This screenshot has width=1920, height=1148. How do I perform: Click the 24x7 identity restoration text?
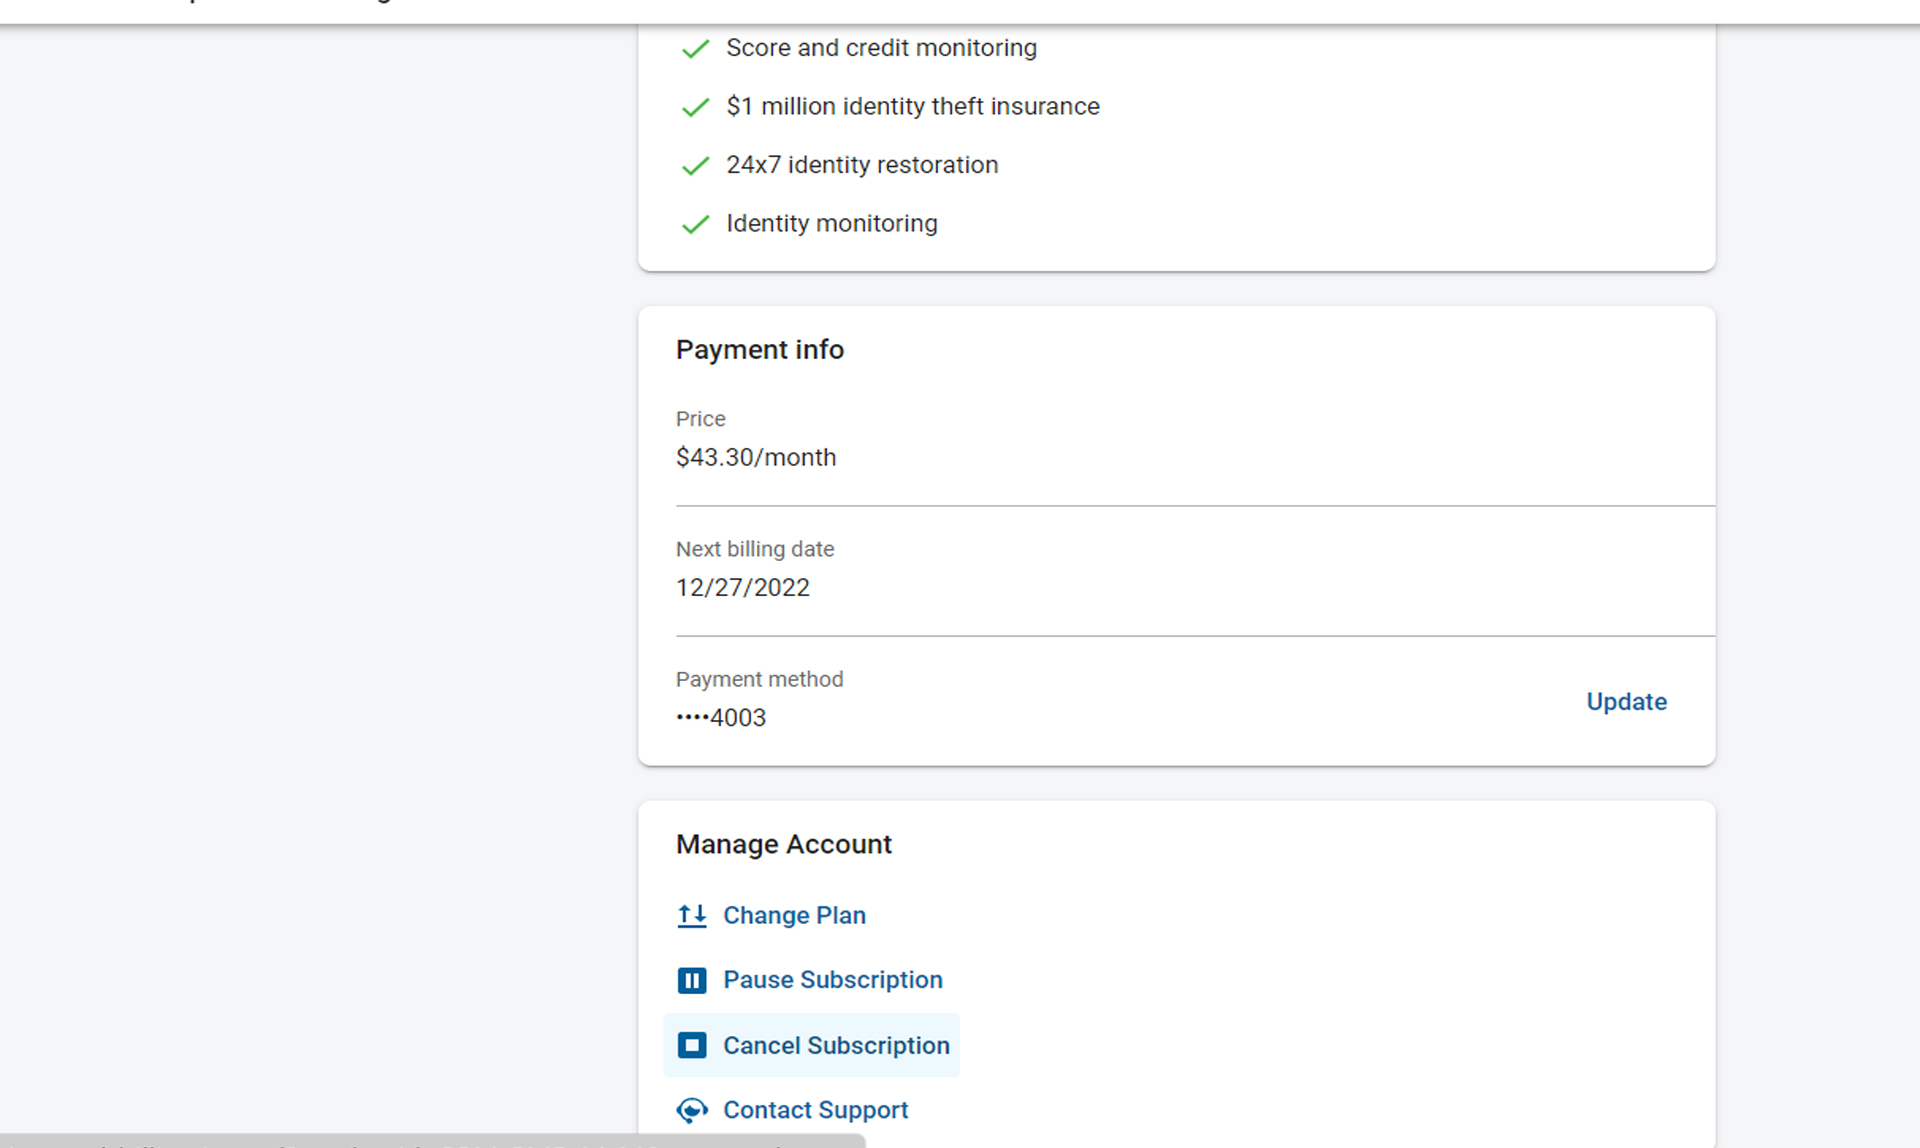(862, 165)
